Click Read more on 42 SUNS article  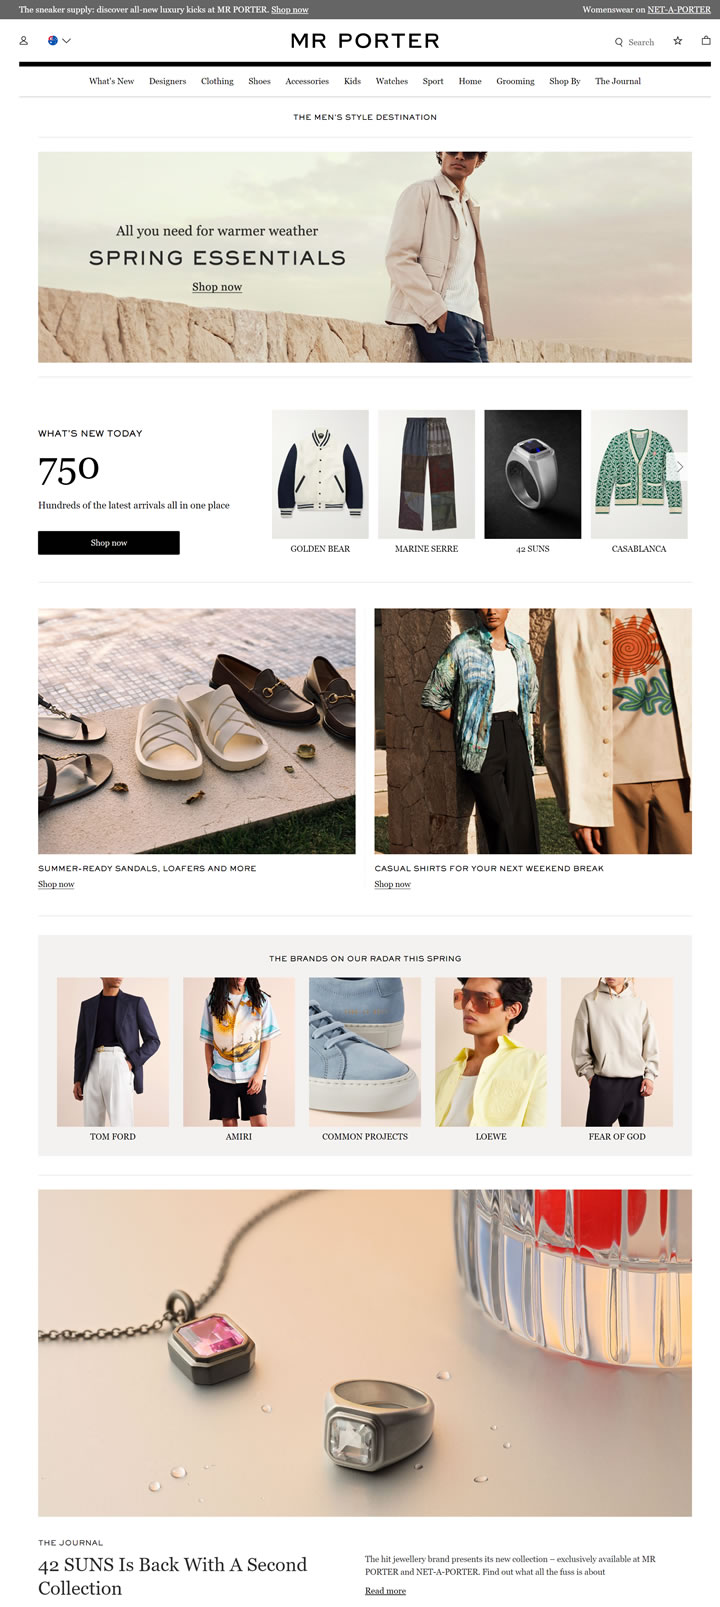click(385, 1590)
